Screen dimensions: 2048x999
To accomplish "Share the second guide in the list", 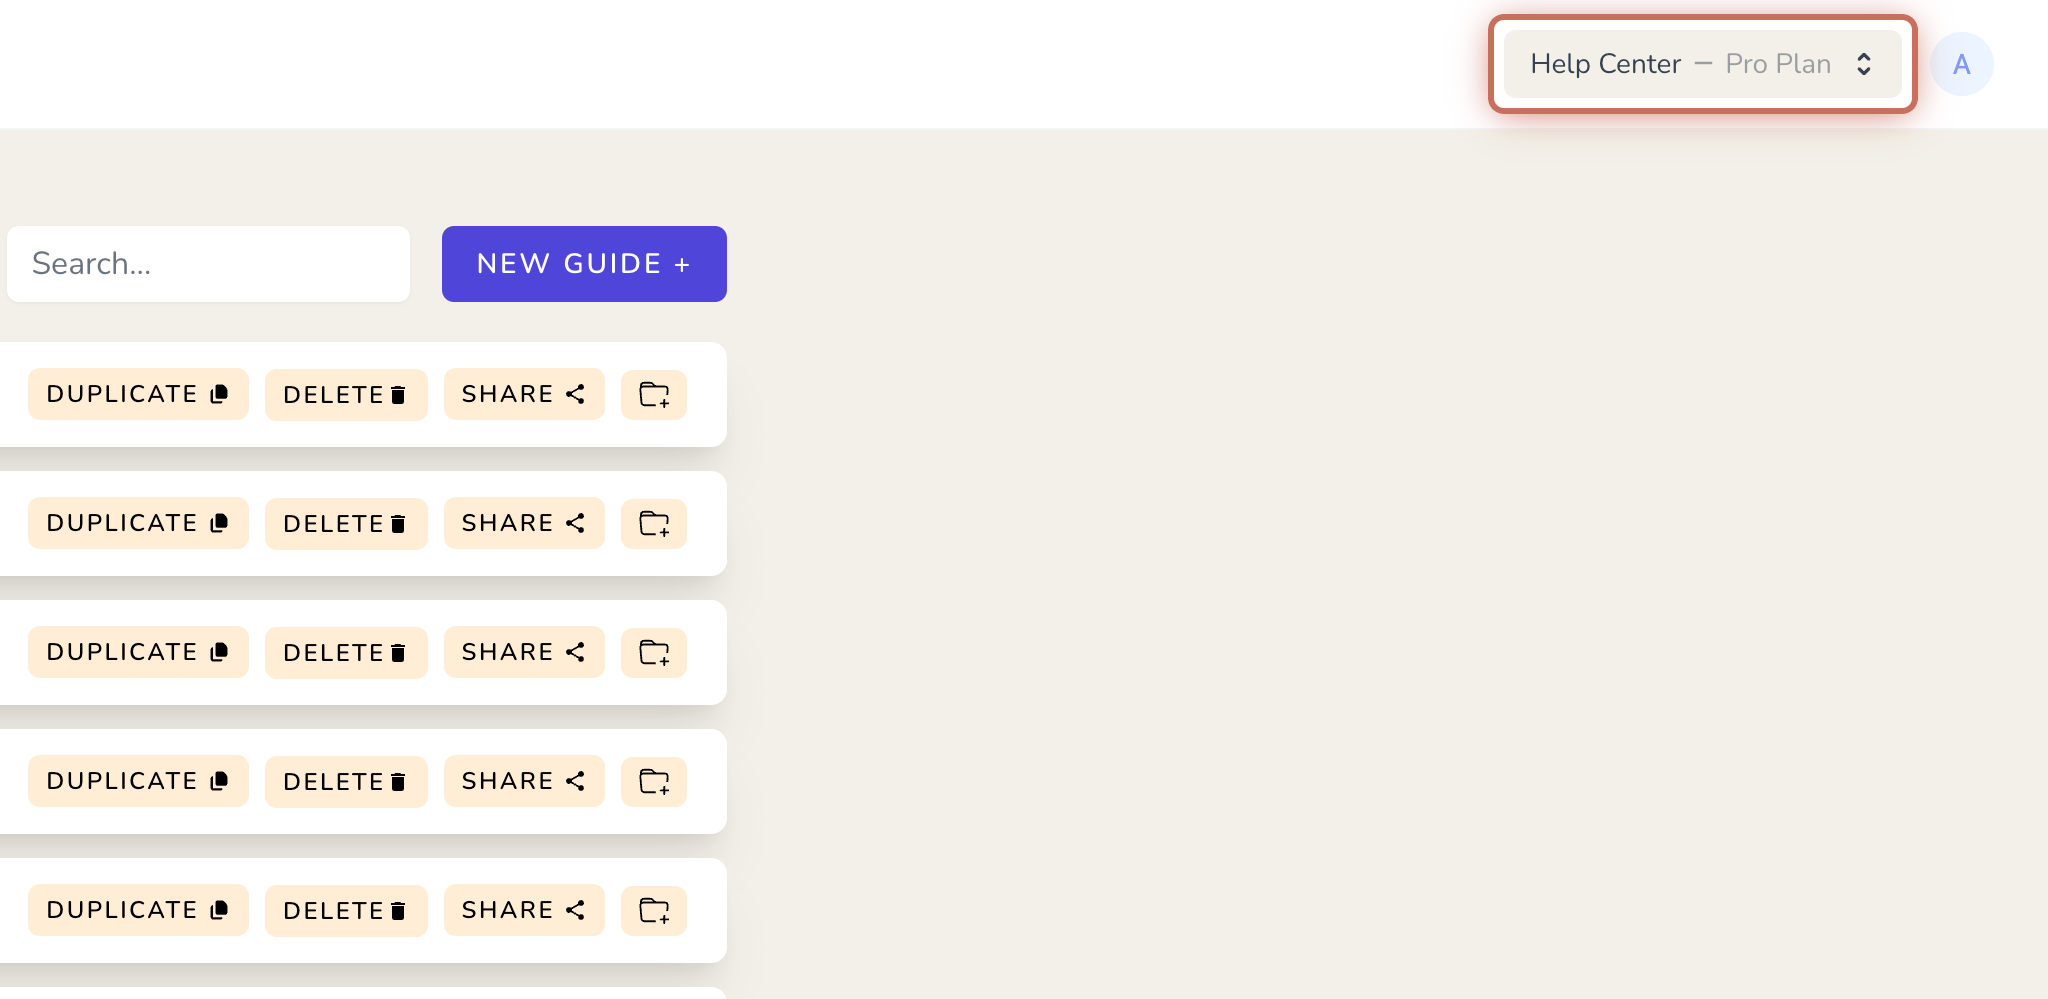I will [524, 523].
